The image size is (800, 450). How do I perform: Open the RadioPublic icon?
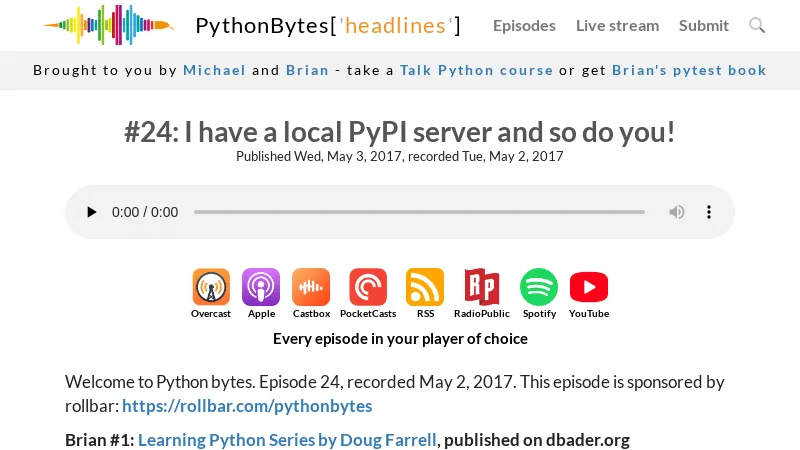click(481, 288)
